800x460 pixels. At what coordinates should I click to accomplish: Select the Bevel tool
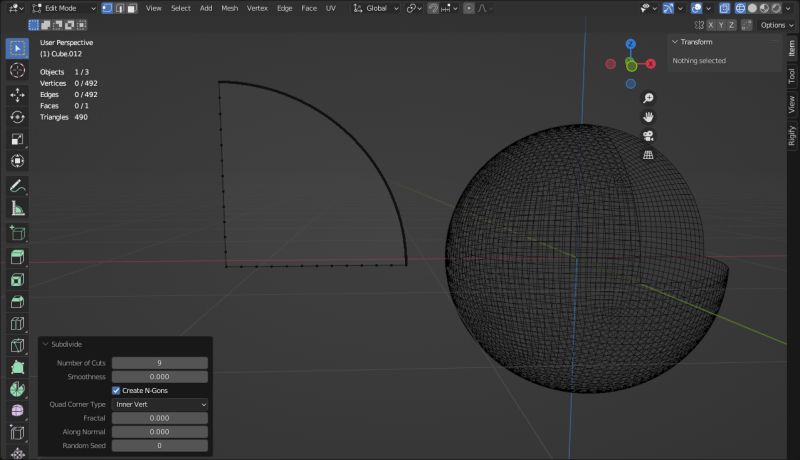[17, 301]
